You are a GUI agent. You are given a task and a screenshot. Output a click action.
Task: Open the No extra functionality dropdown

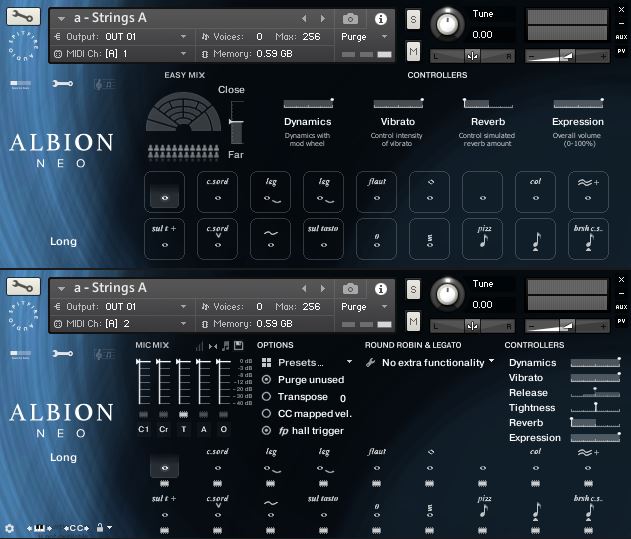point(491,361)
